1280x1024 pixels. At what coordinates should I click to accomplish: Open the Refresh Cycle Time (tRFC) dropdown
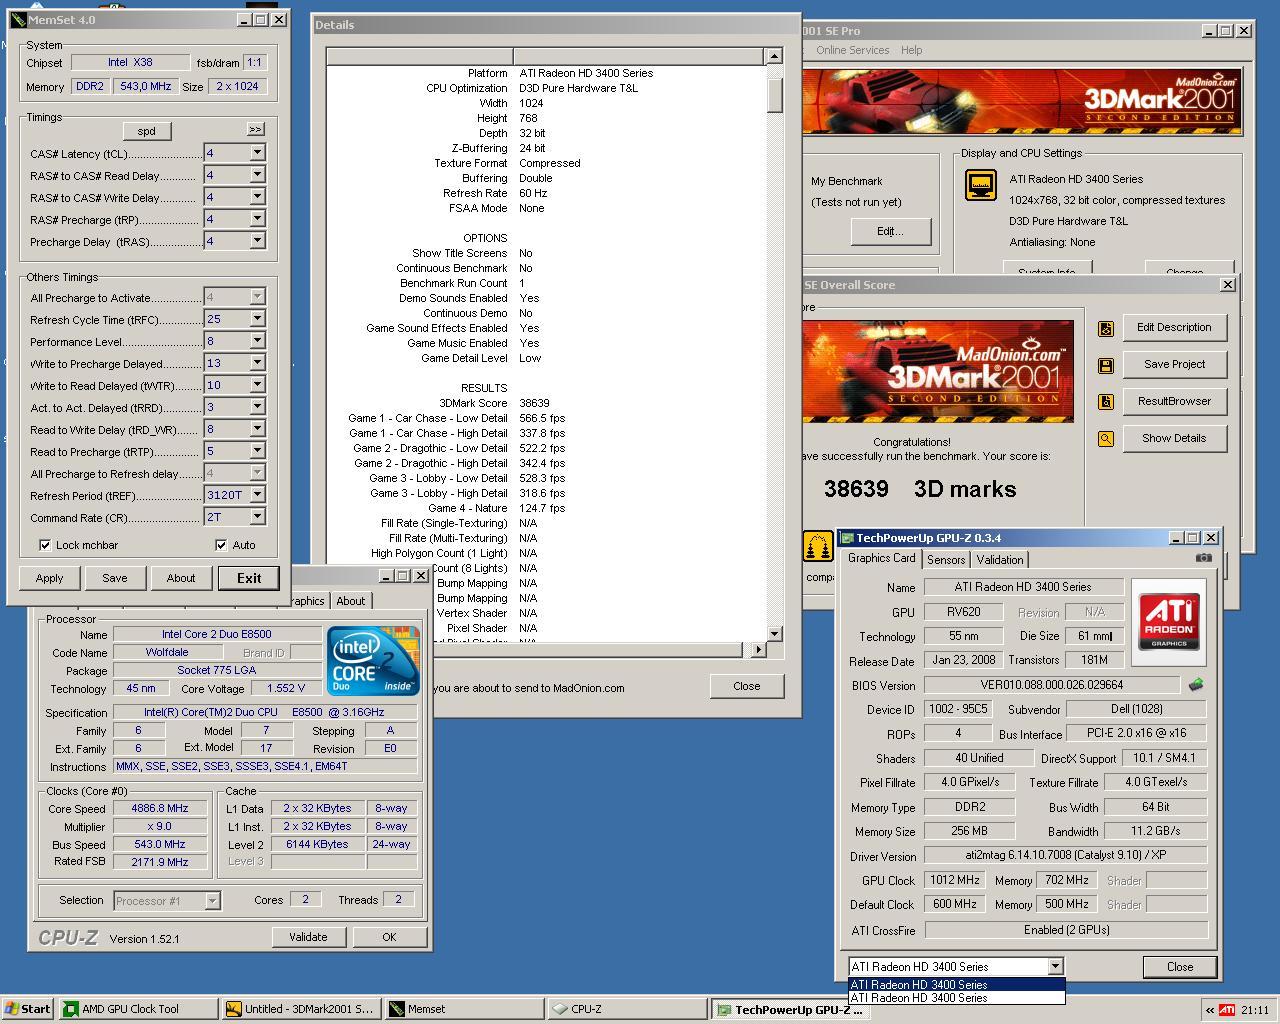257,319
